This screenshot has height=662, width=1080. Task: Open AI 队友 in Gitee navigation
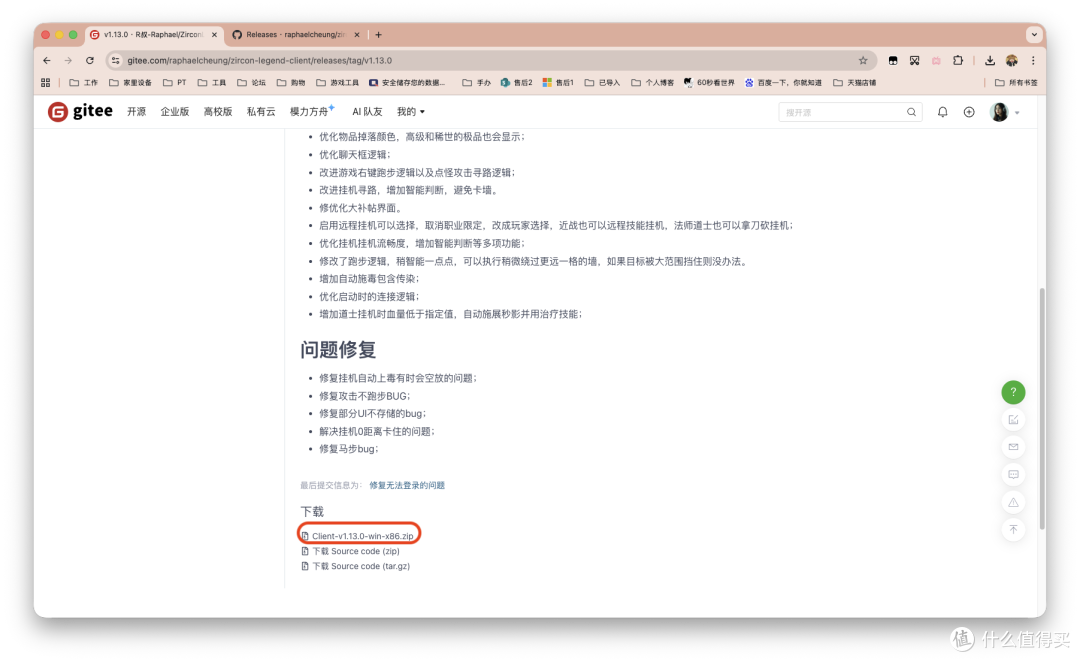coord(367,112)
